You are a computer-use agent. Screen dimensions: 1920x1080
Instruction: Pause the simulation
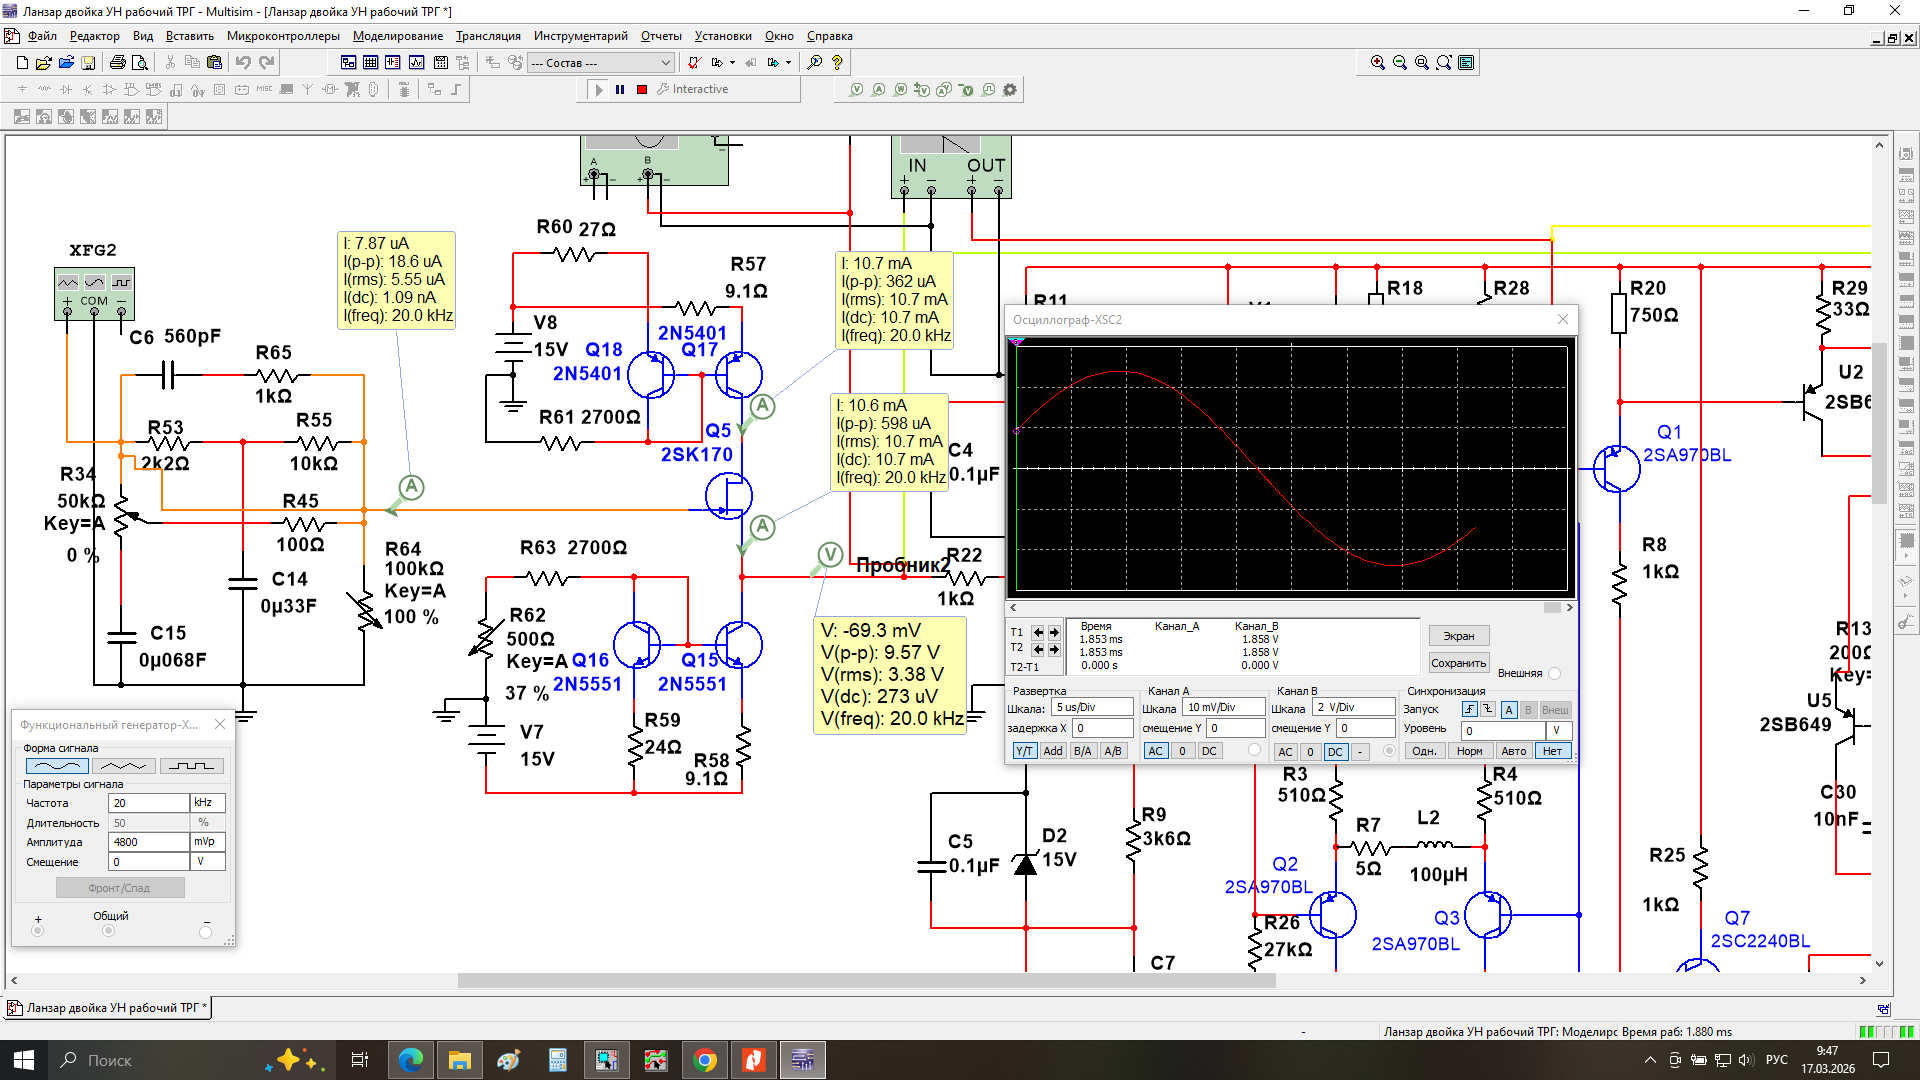click(620, 89)
